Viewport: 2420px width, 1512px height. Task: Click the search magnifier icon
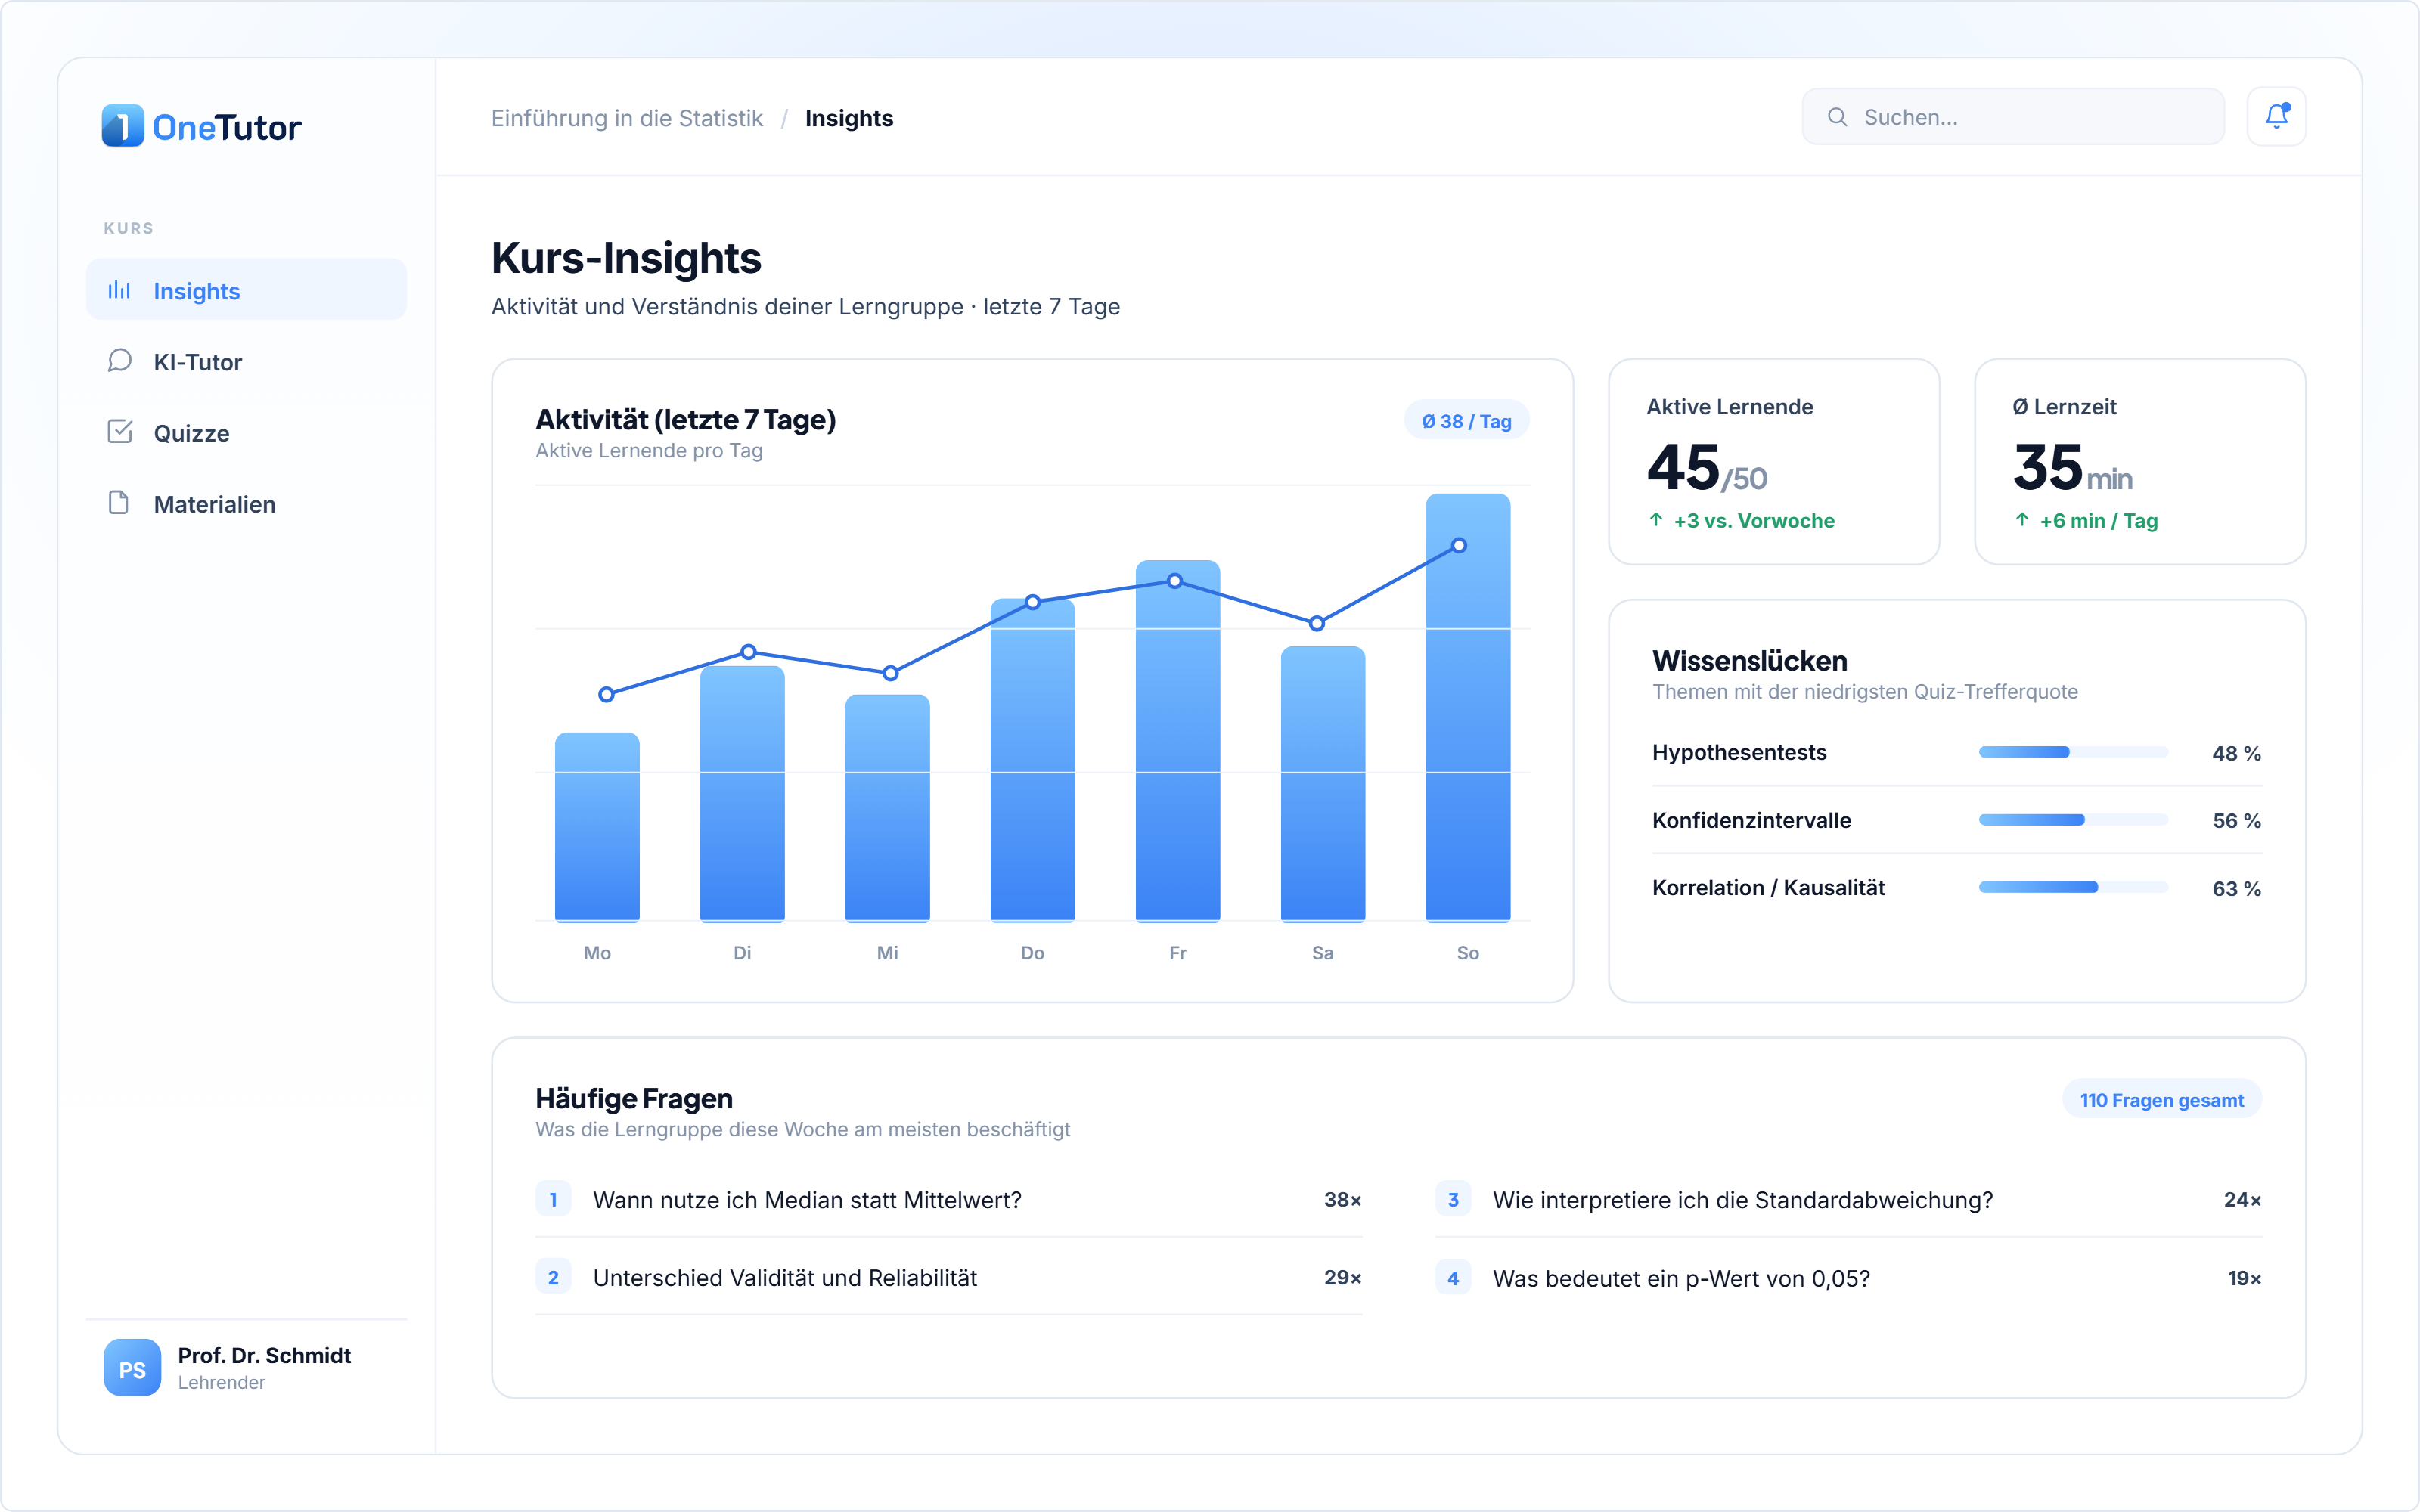point(1837,117)
